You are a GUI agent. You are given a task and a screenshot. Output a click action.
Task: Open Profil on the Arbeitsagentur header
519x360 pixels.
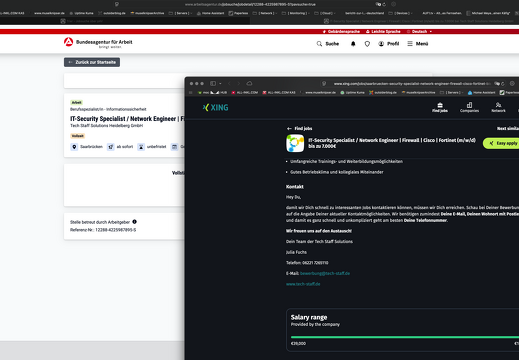[x=389, y=44]
